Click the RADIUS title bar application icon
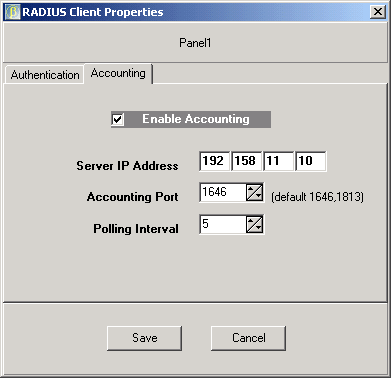 (13, 12)
